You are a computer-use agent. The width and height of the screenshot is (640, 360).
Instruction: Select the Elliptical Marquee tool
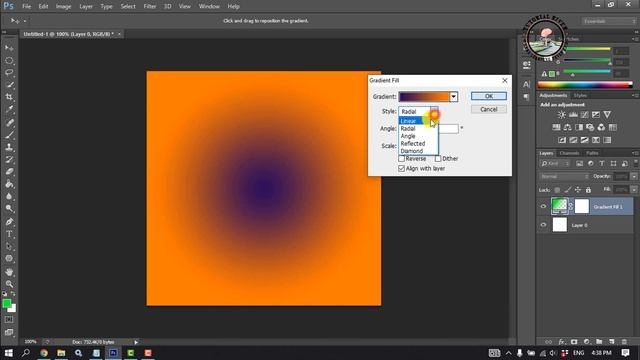coord(9,60)
